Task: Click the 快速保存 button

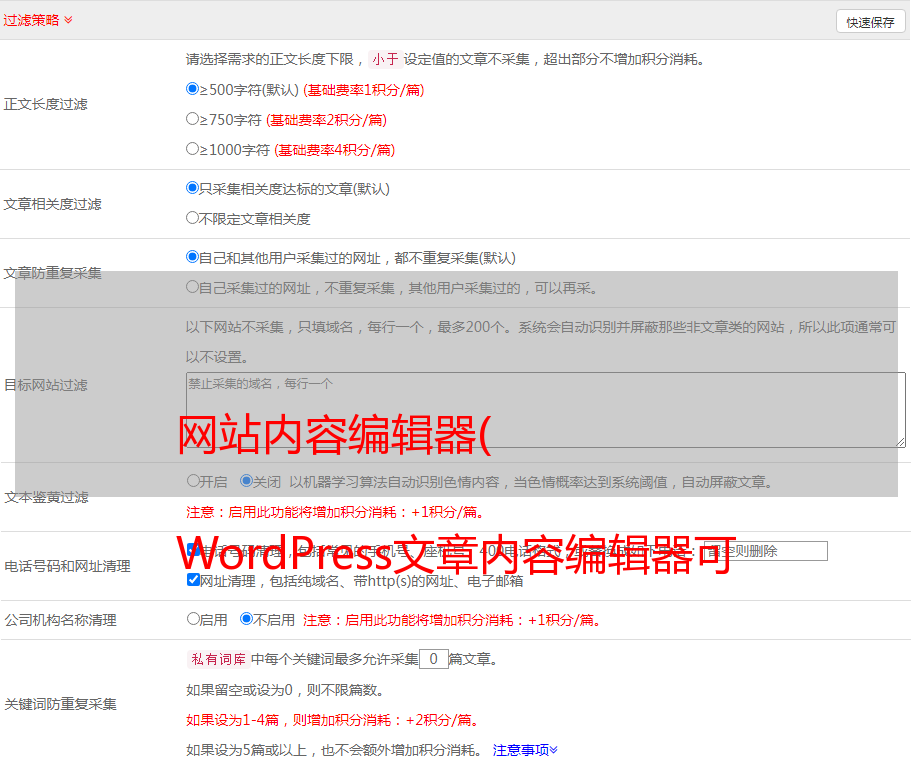Action: tap(870, 22)
